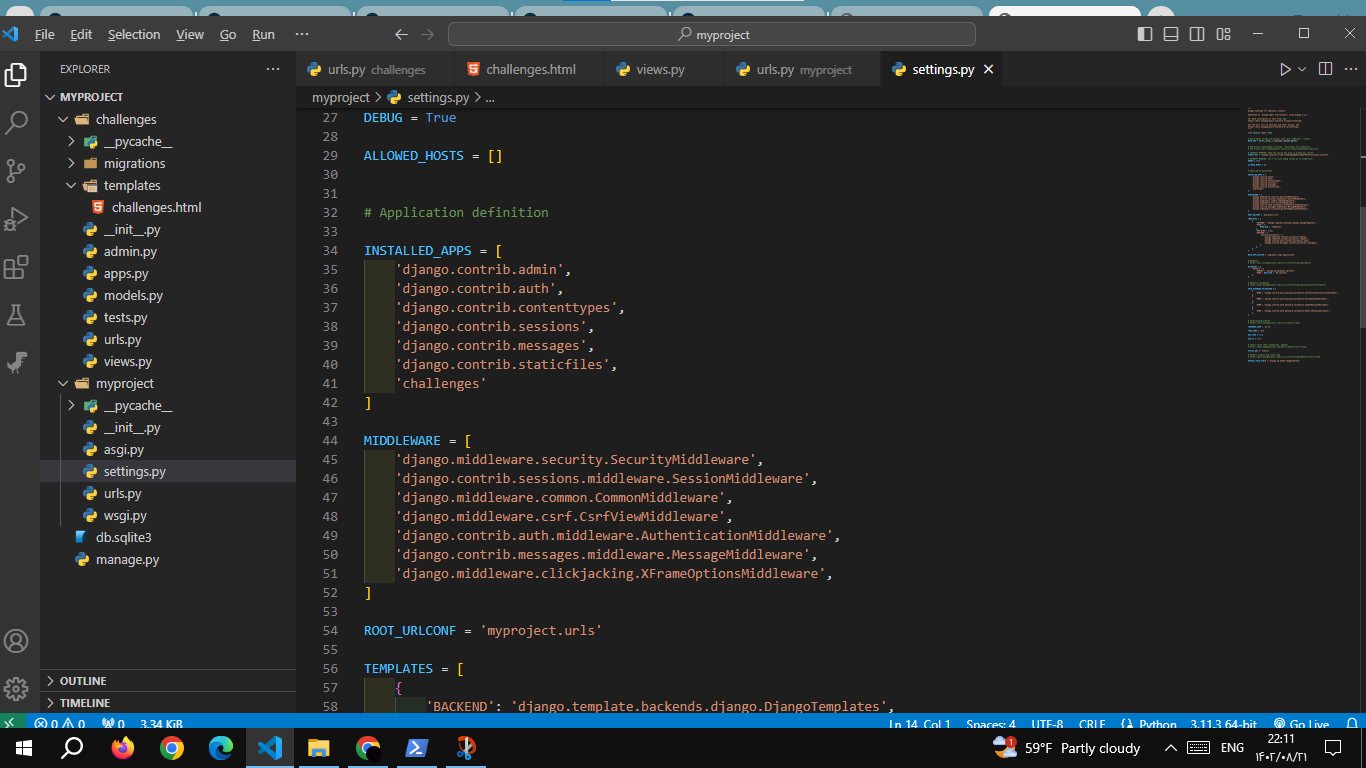
Task: Open the Search view in activity bar
Action: coord(17,123)
